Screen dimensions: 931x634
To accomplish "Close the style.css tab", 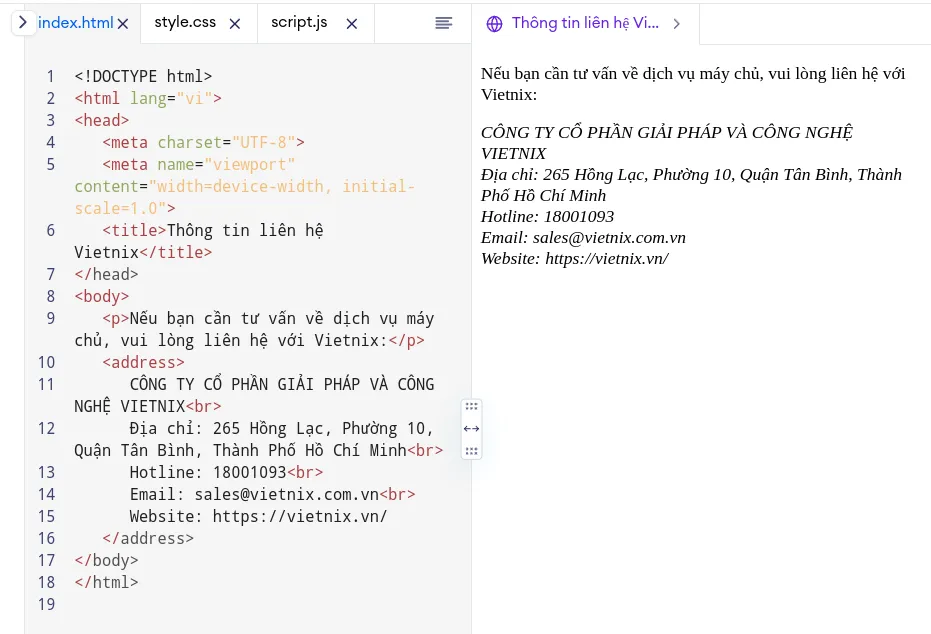I will (x=234, y=22).
